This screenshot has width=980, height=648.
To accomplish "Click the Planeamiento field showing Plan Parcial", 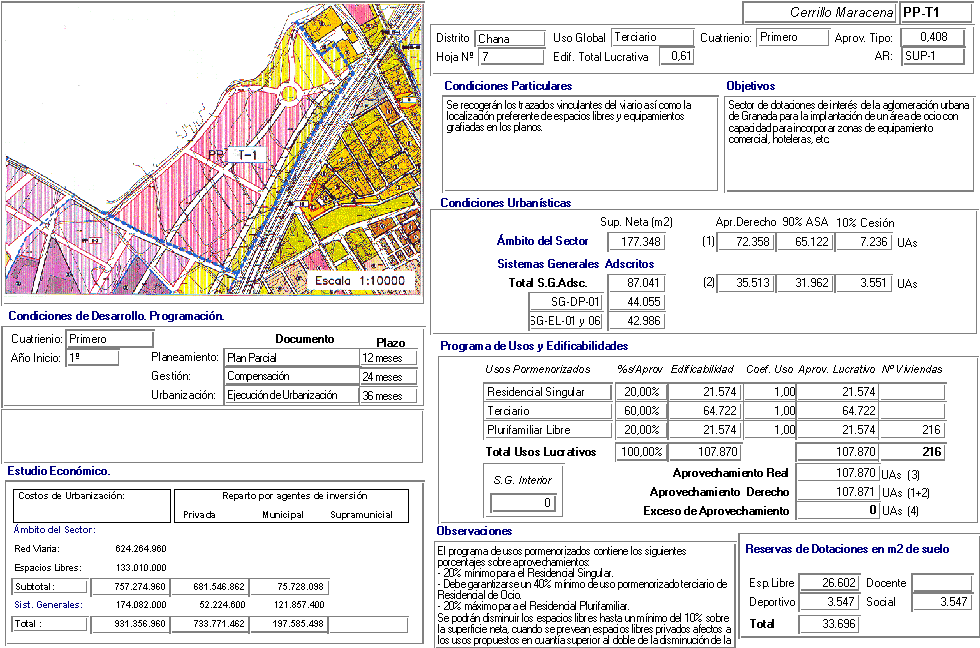I will click(291, 357).
